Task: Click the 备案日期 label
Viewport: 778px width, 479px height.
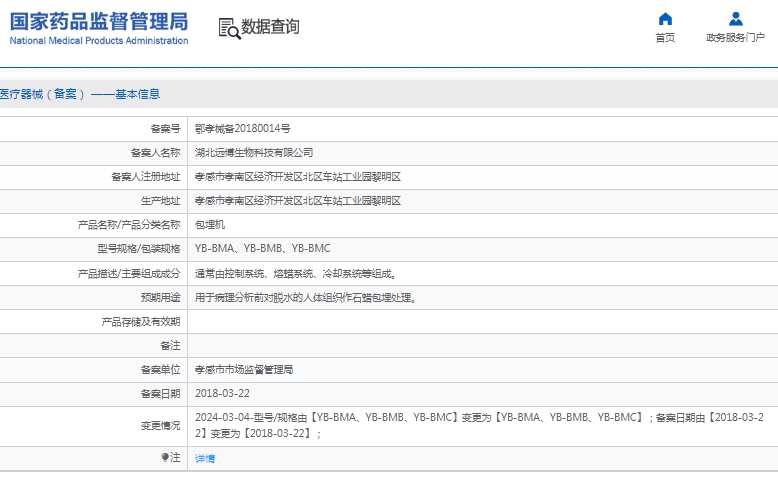Action: coord(160,393)
